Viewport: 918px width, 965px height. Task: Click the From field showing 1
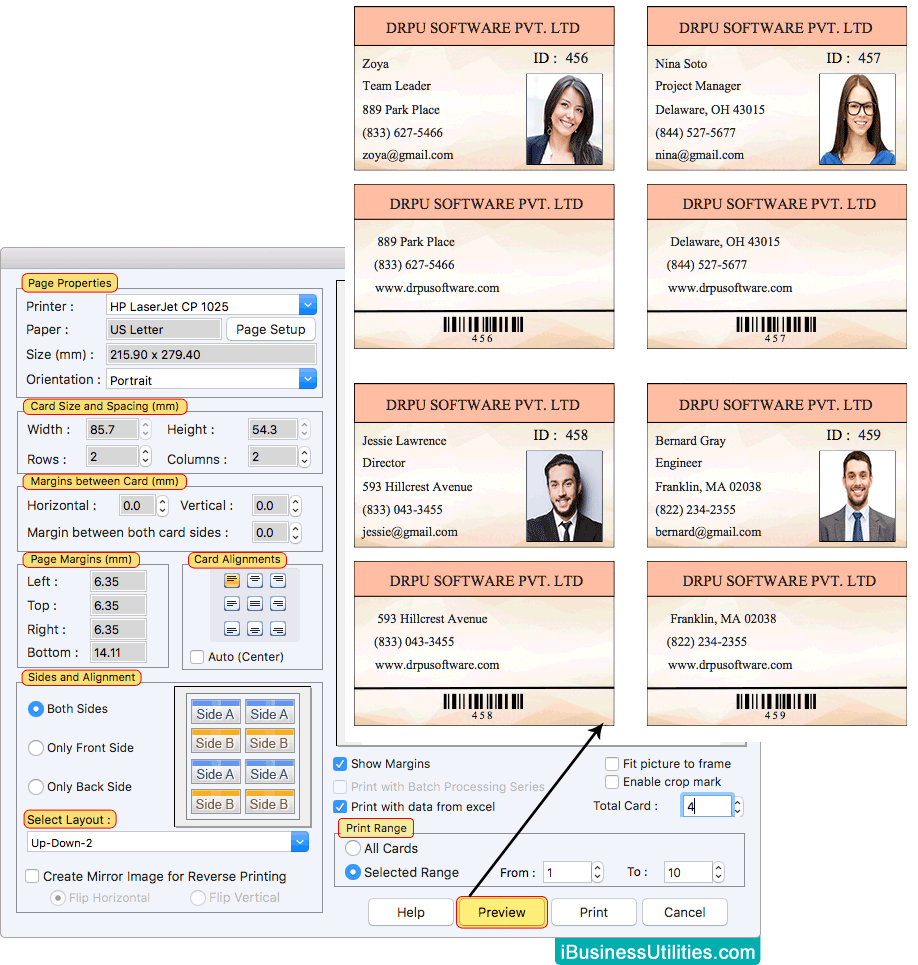coord(567,872)
